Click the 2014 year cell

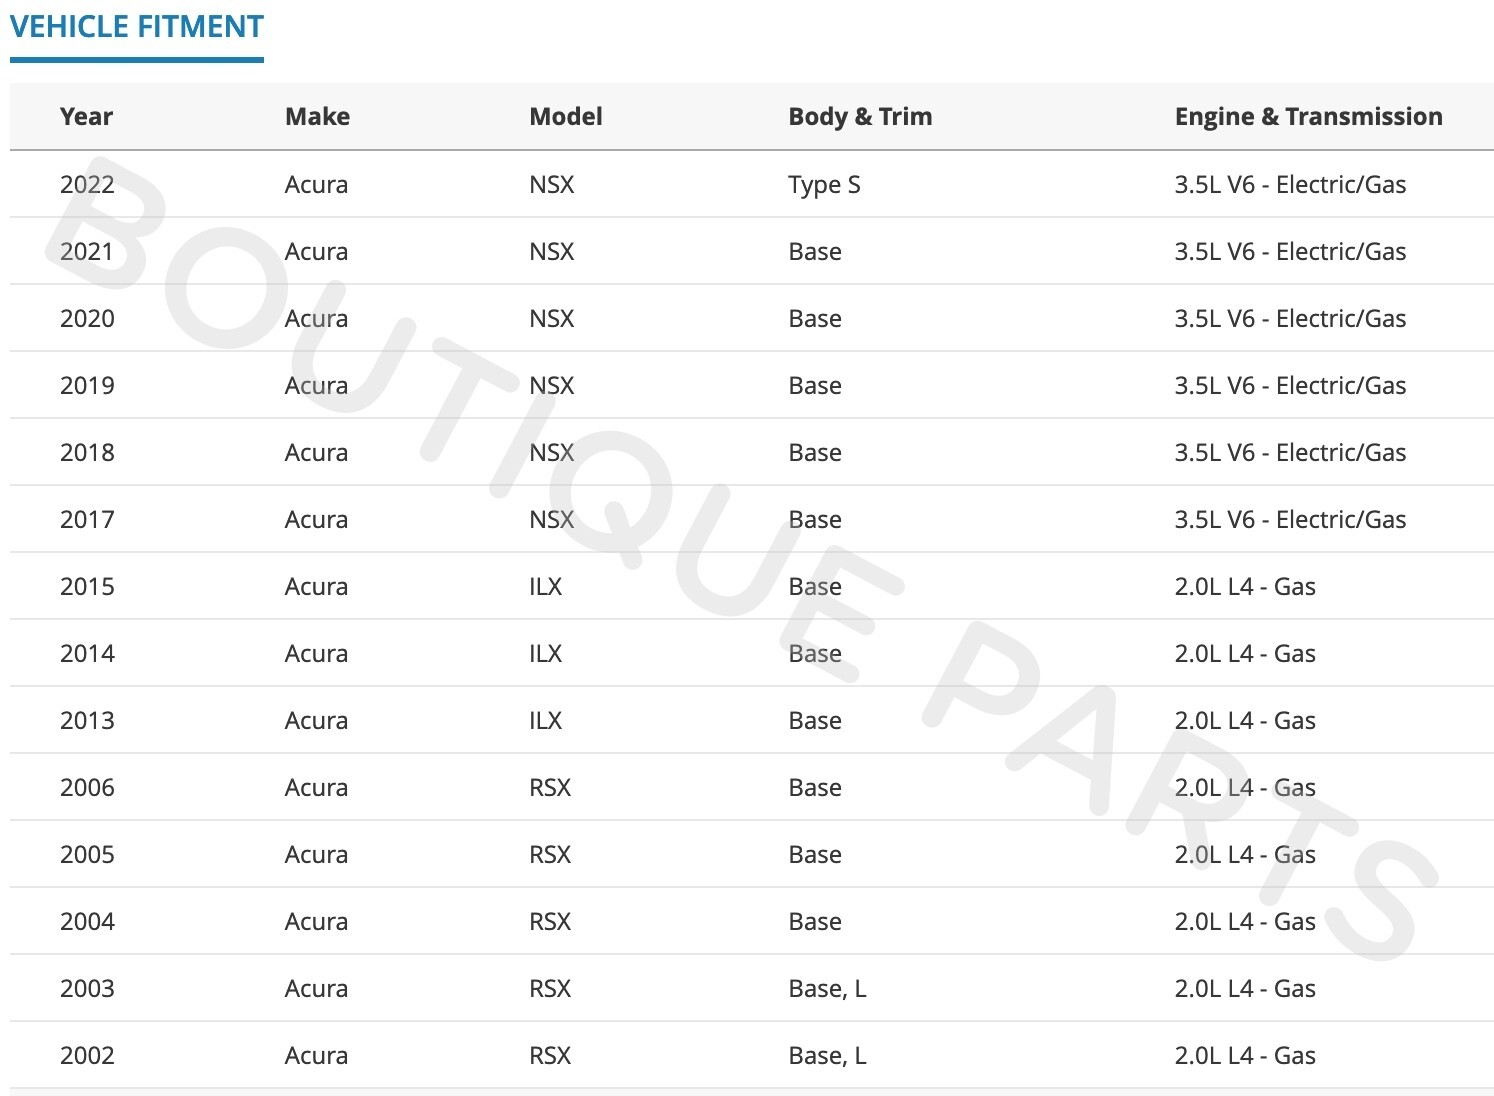click(x=87, y=654)
